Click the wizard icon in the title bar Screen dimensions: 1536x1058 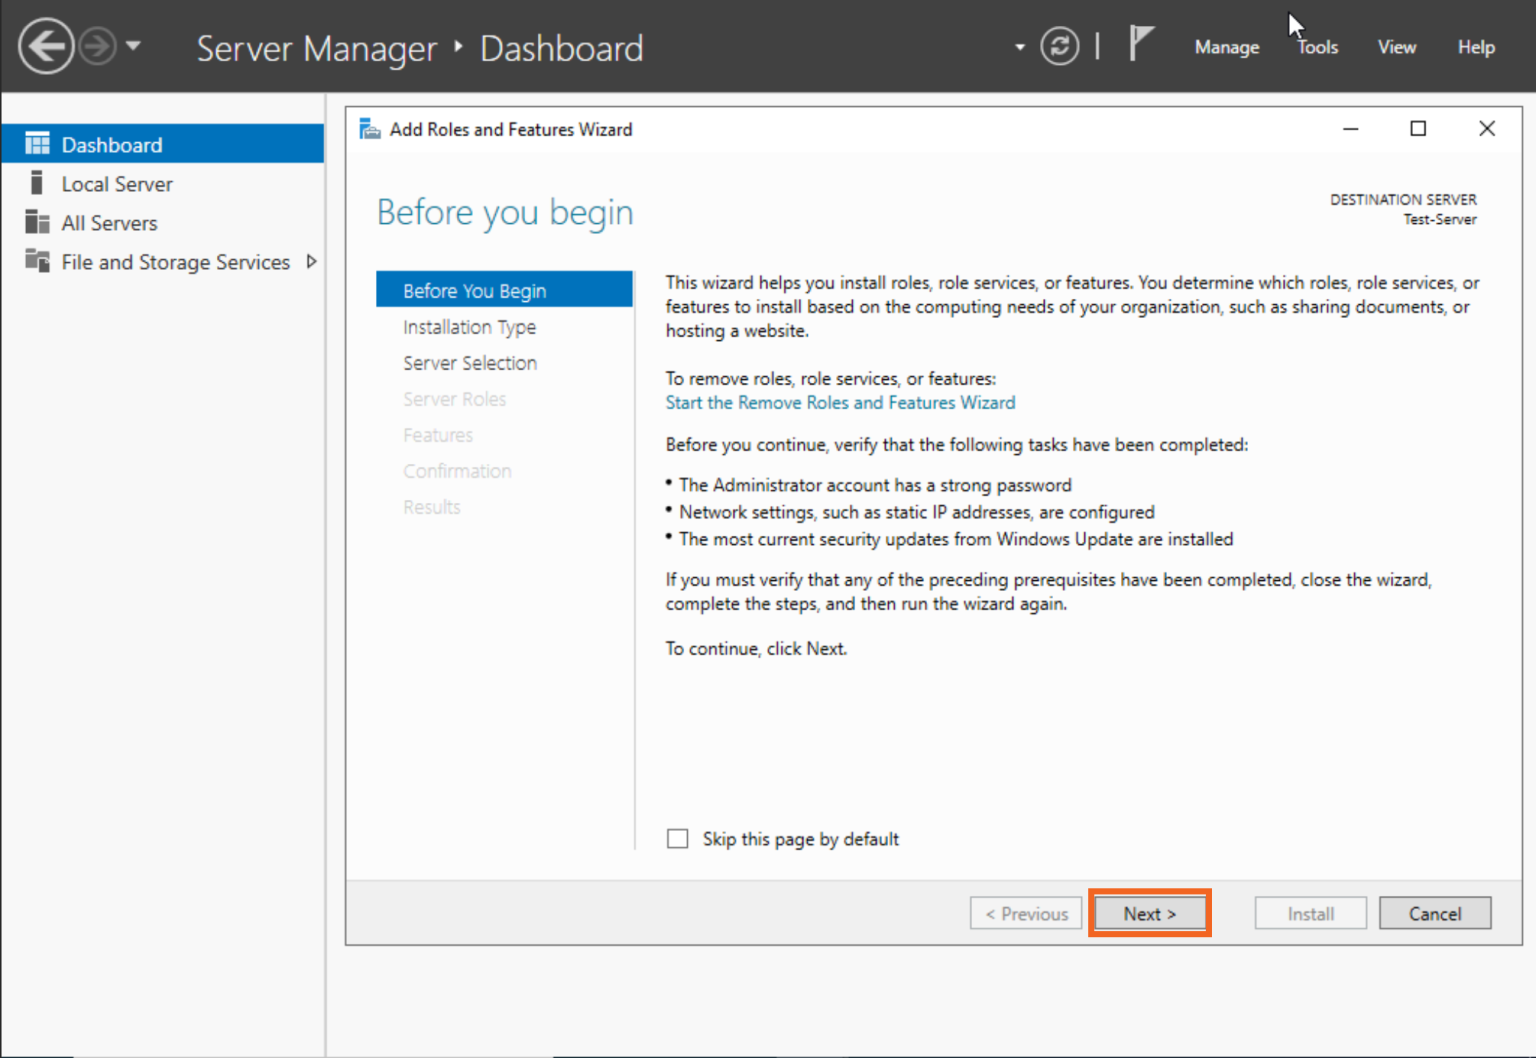[x=369, y=128]
